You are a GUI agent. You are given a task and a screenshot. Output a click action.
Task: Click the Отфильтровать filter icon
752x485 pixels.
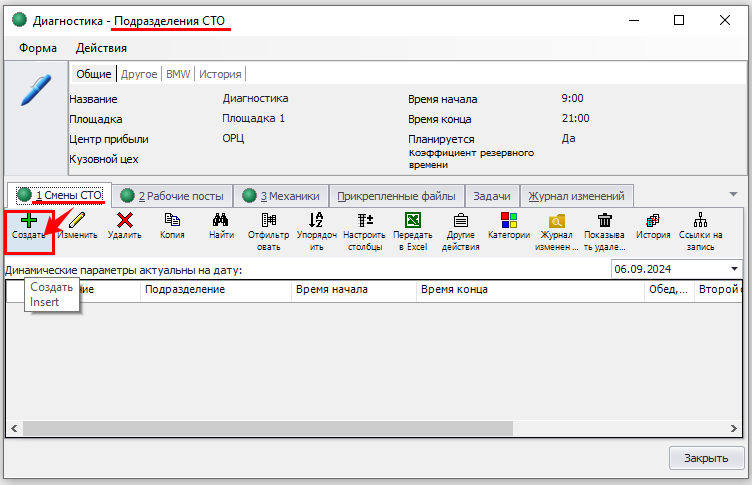[x=268, y=221]
